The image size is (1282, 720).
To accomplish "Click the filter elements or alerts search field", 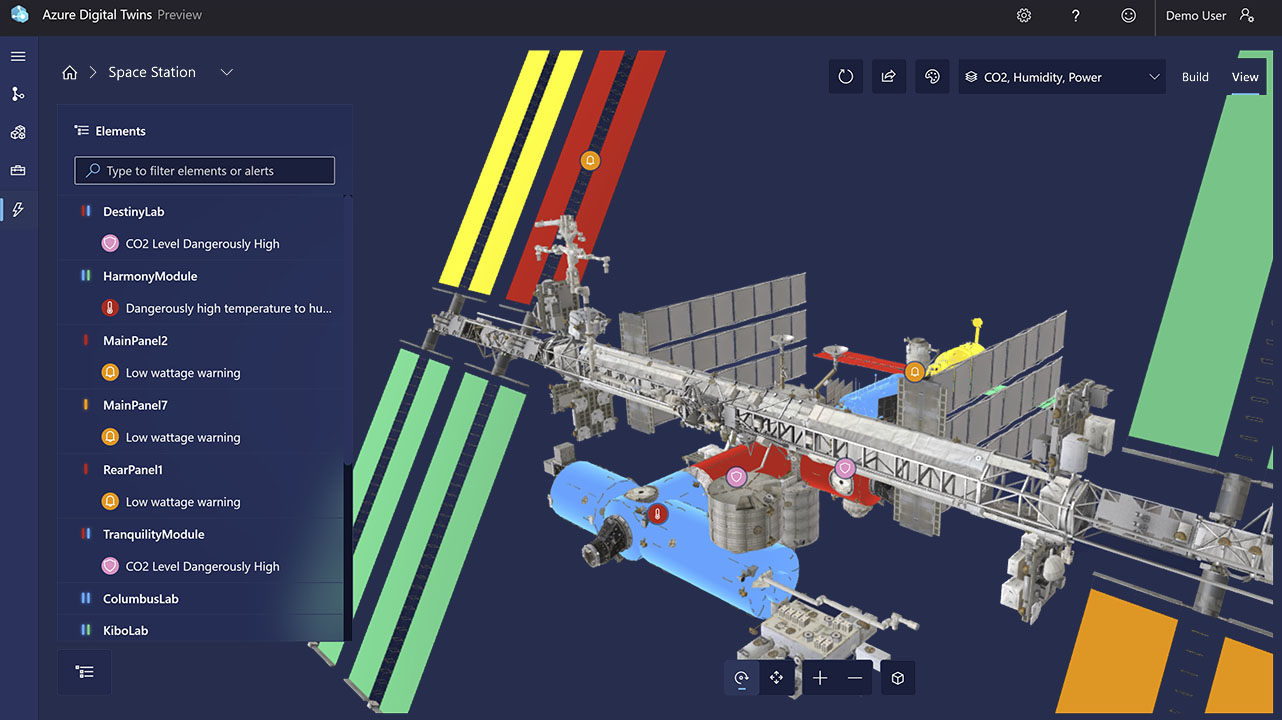I will (204, 170).
